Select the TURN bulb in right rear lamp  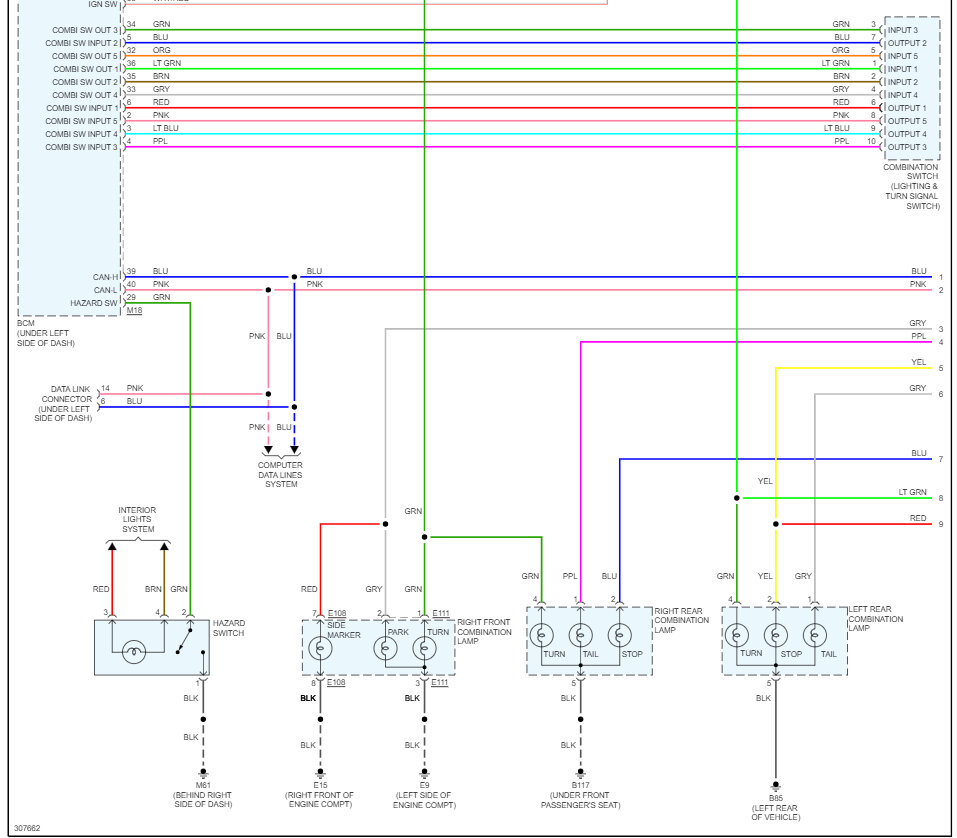pos(541,635)
